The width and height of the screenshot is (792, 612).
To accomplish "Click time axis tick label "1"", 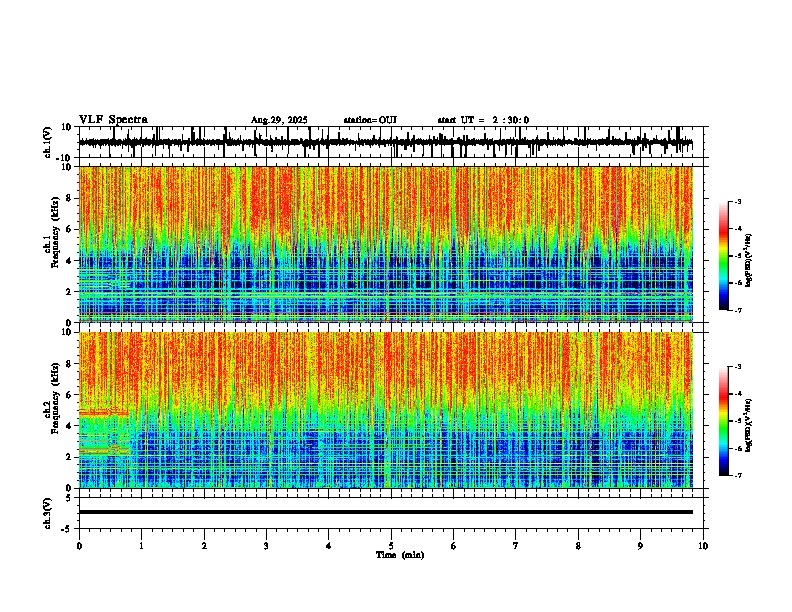I will pyautogui.click(x=141, y=546).
